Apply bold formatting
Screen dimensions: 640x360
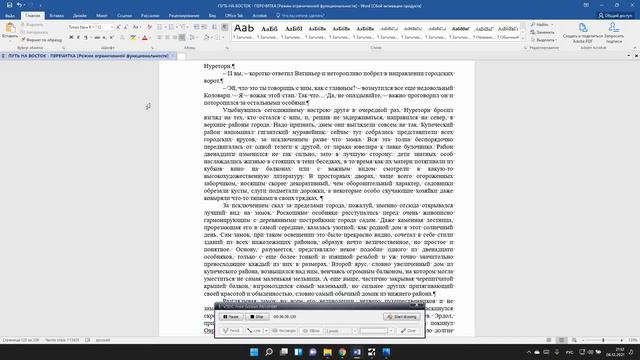[71, 38]
